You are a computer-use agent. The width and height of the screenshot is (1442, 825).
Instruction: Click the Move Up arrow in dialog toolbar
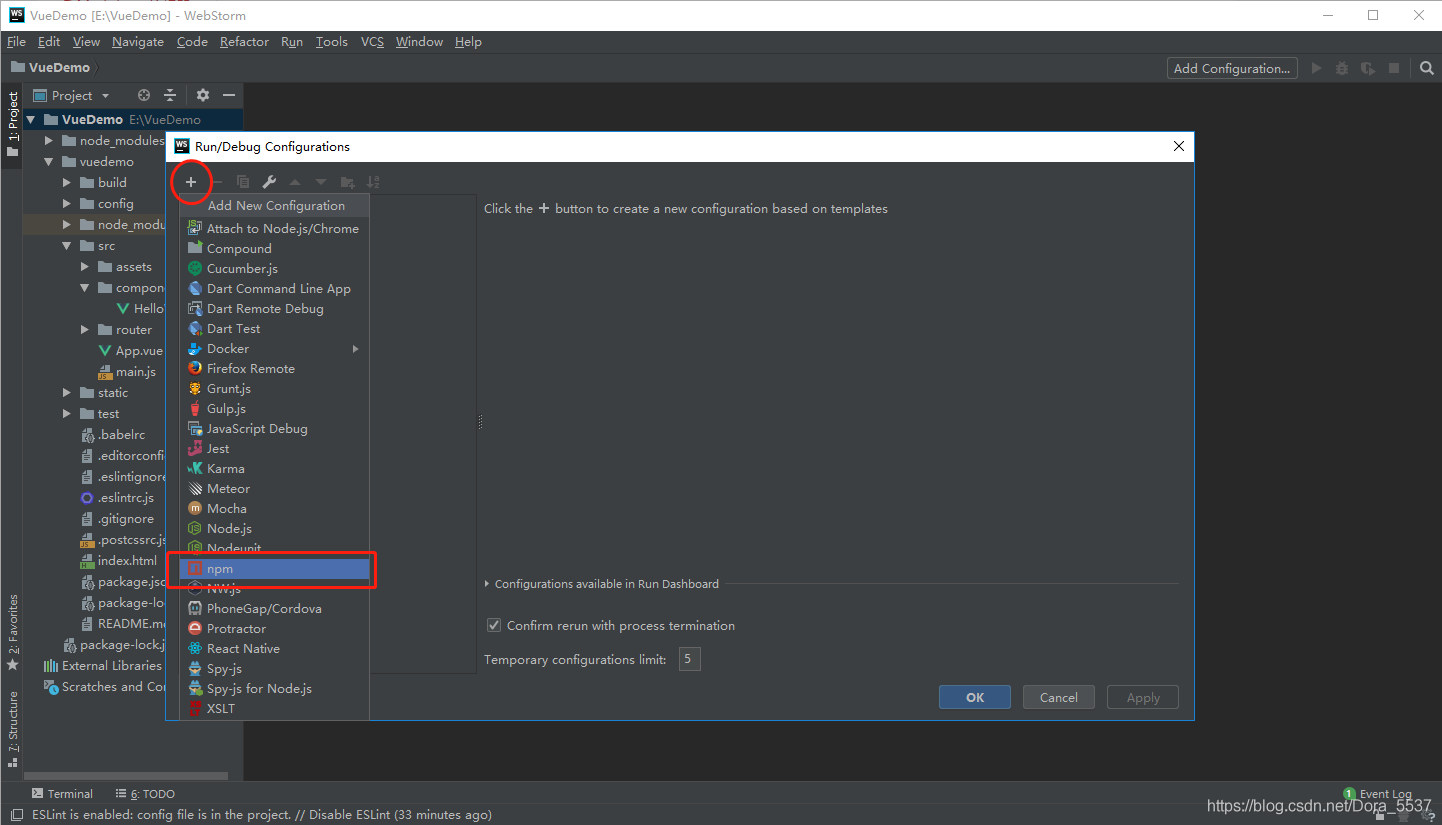(x=295, y=182)
